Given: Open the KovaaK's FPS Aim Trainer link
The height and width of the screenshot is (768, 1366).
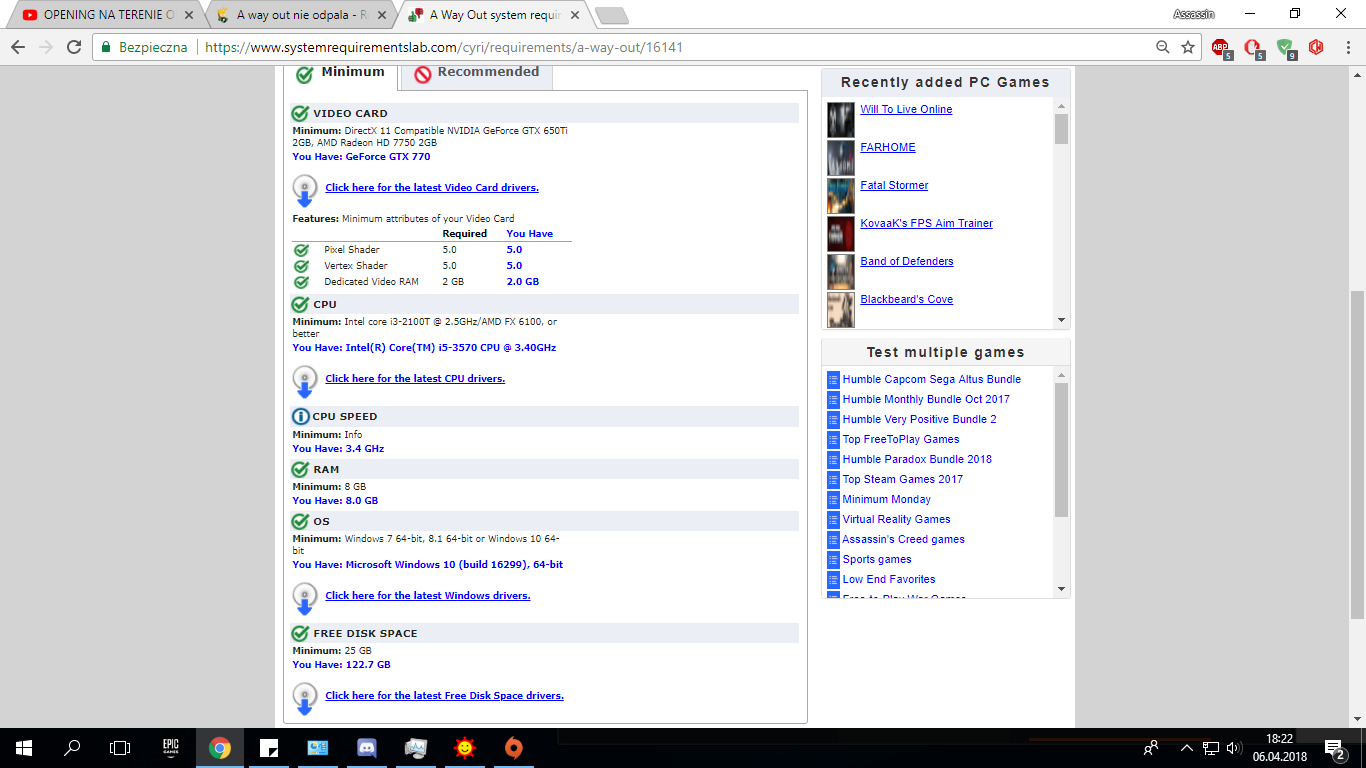Looking at the screenshot, I should point(926,224).
